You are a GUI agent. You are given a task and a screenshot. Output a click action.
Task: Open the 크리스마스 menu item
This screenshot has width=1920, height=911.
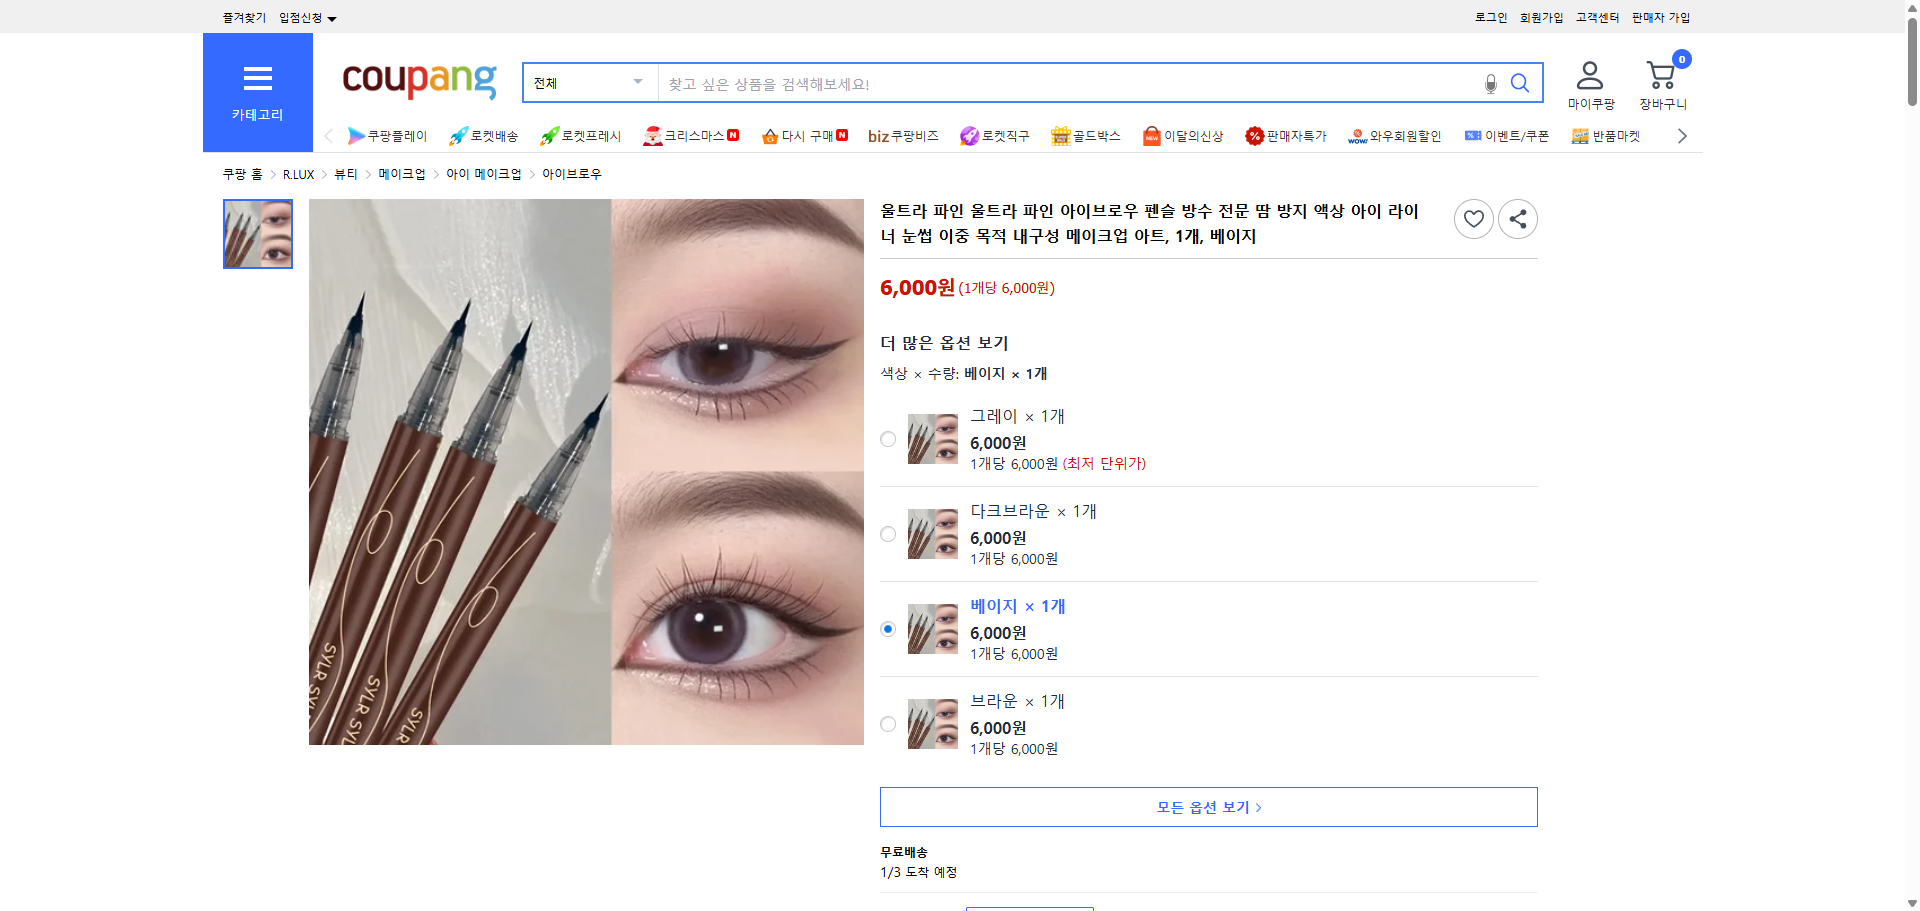click(x=692, y=135)
